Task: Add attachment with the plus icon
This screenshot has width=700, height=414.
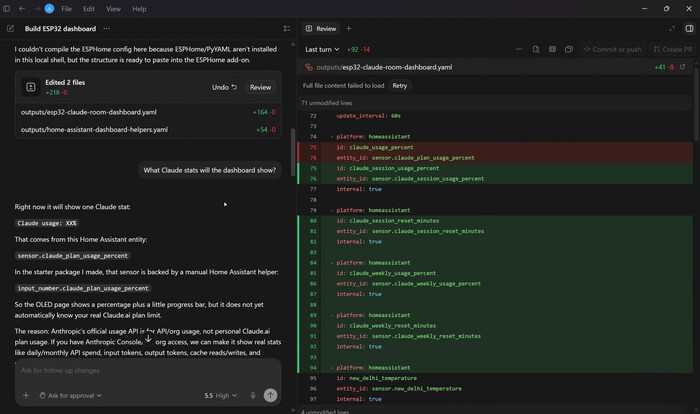Action: coord(26,395)
